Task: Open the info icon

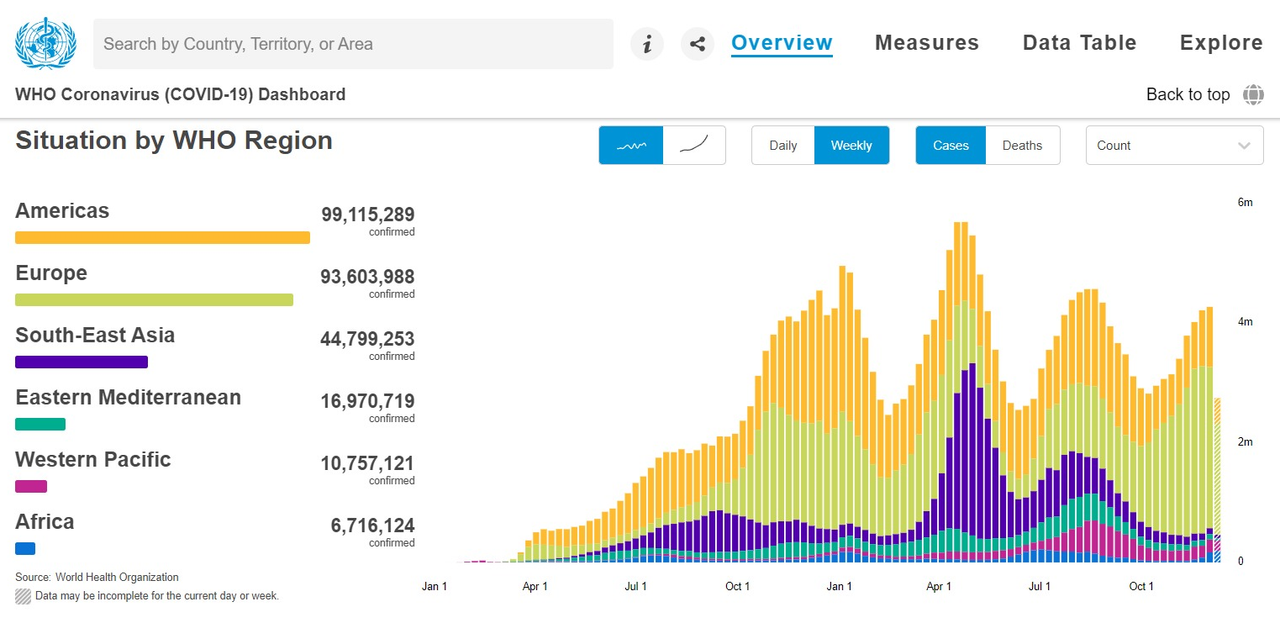Action: click(x=647, y=44)
